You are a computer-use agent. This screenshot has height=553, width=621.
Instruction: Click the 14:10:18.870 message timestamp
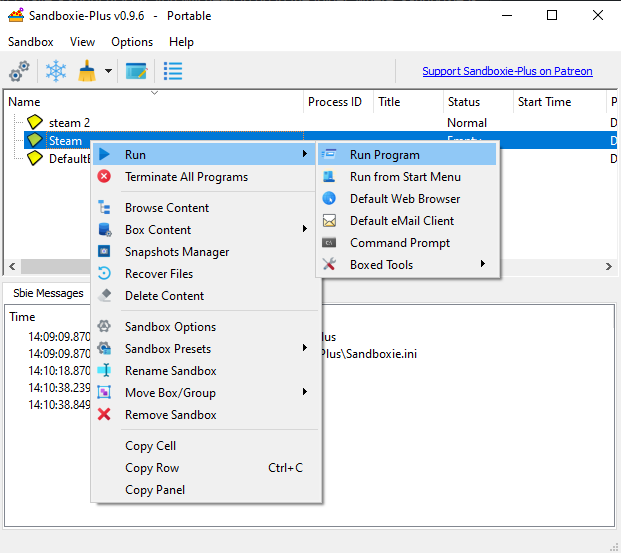tap(59, 370)
